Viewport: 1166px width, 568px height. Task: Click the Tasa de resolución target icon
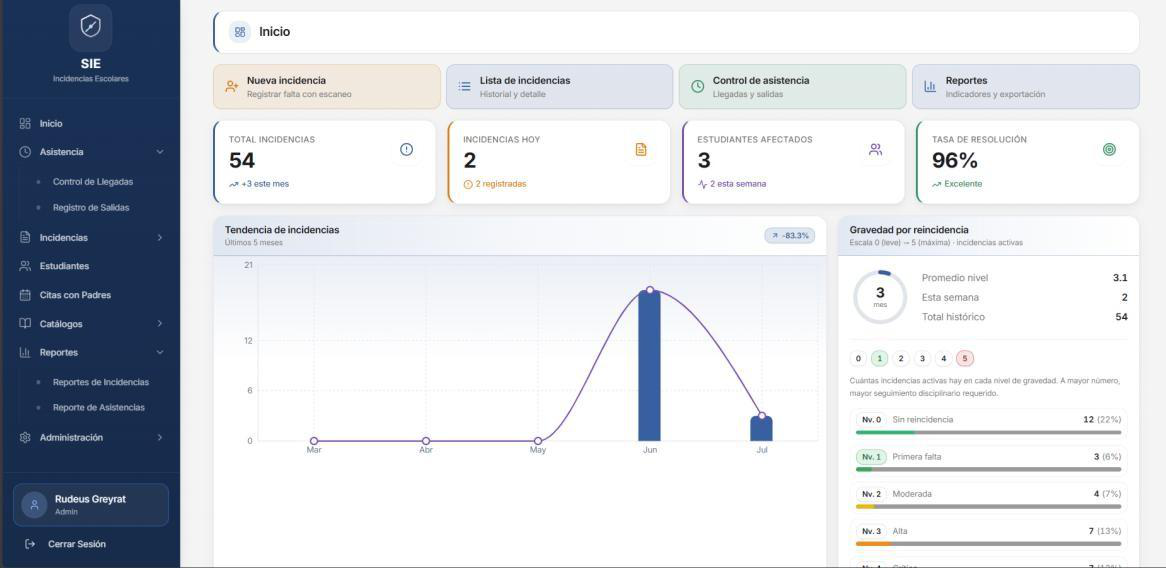point(1109,149)
